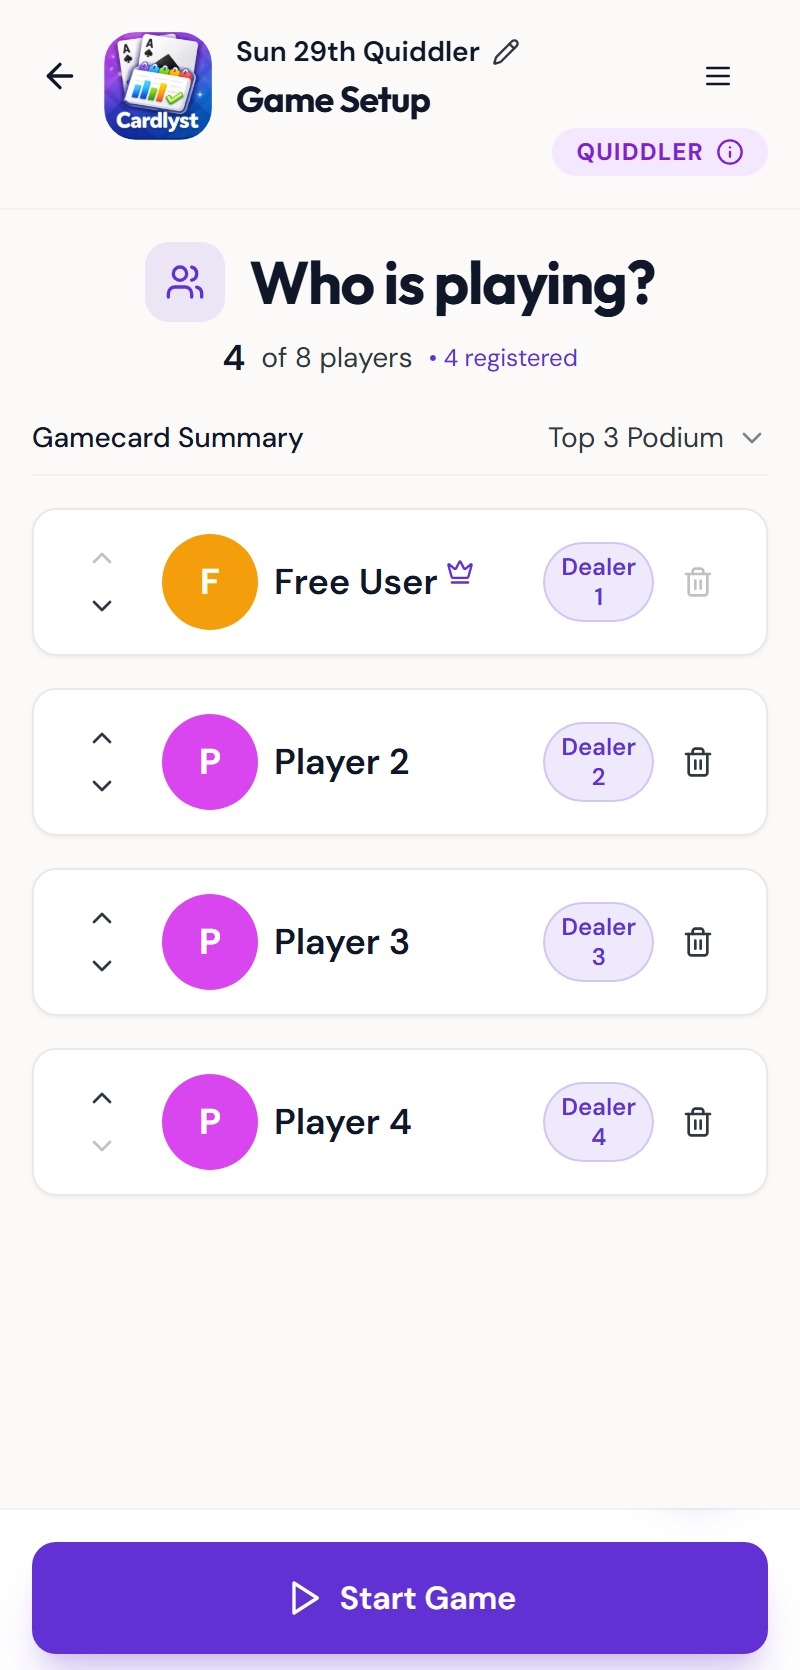The image size is (800, 1670).
Task: Move Player 3 down in the order
Action: 102,966
